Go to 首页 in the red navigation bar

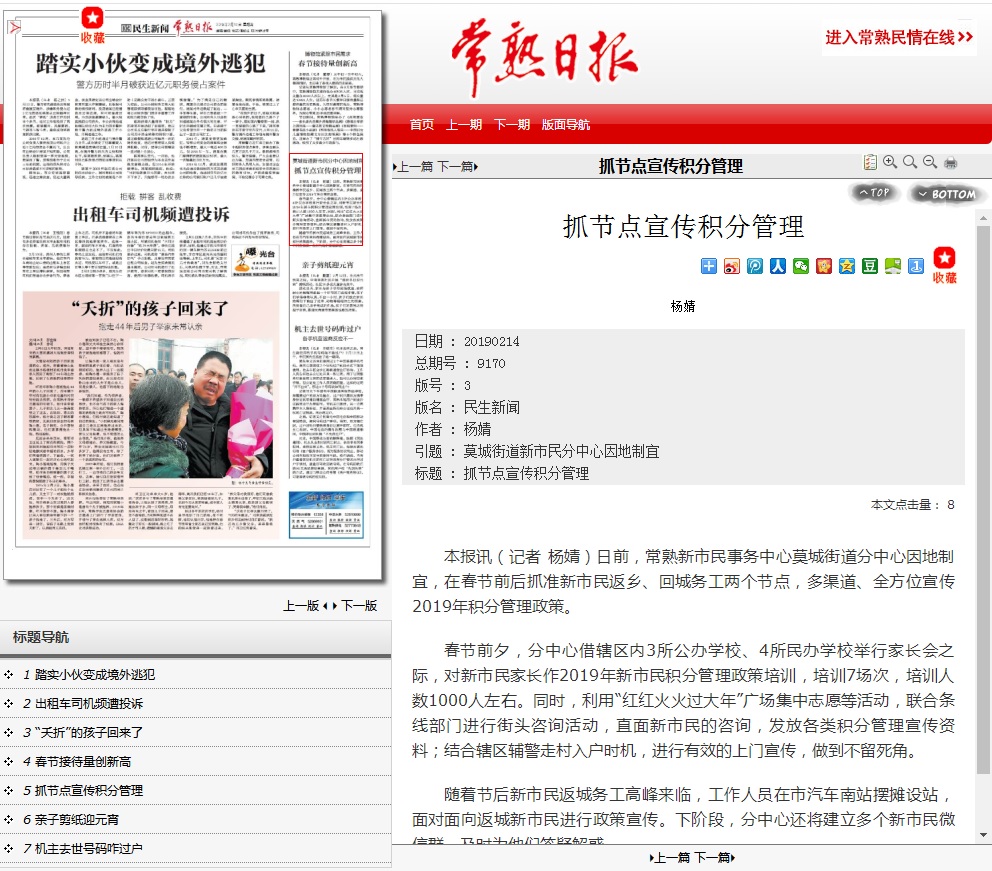pyautogui.click(x=421, y=125)
